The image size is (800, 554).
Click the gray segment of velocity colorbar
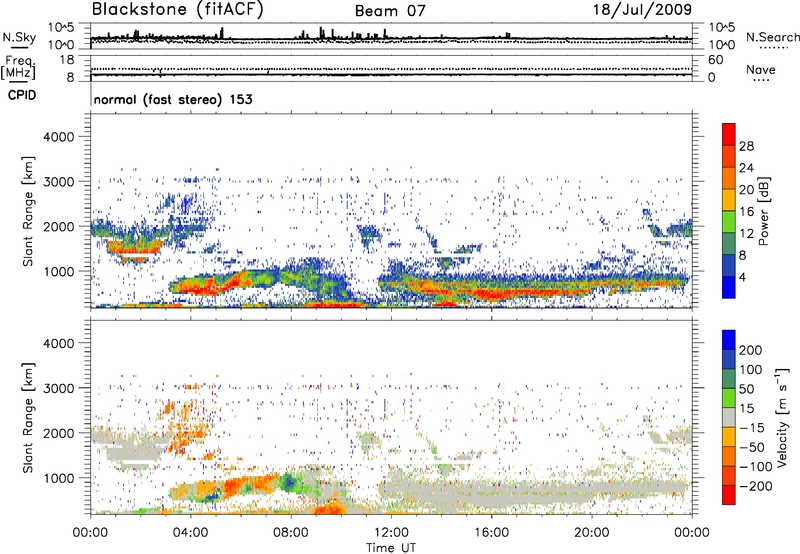(x=729, y=418)
